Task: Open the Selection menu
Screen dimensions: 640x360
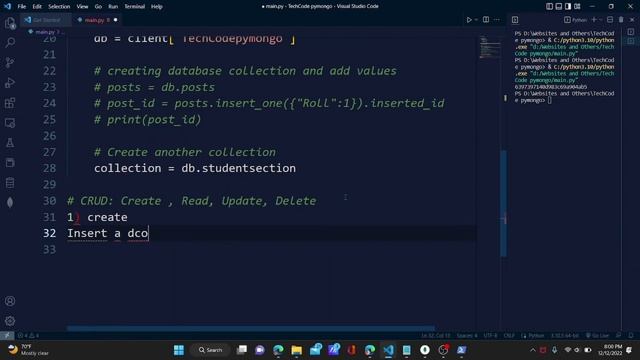Action: (59, 7)
